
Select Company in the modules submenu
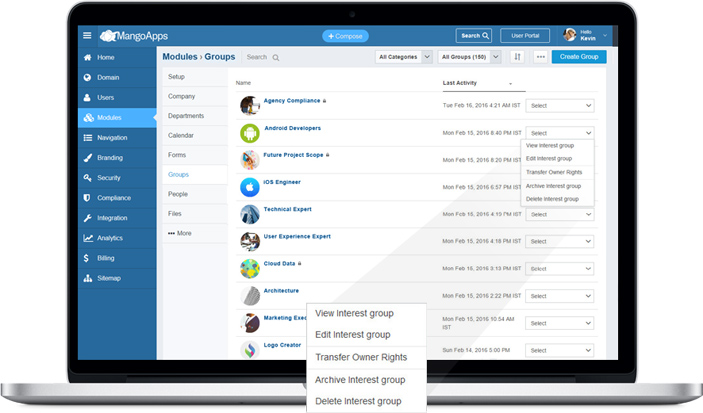(195, 96)
